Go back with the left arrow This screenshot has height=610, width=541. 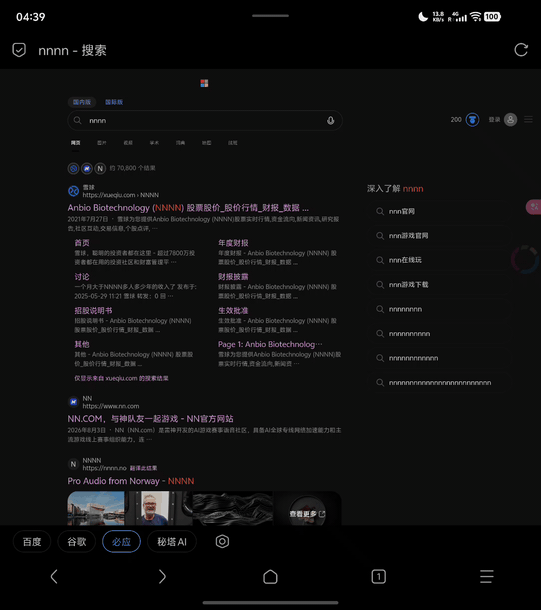pos(54,577)
